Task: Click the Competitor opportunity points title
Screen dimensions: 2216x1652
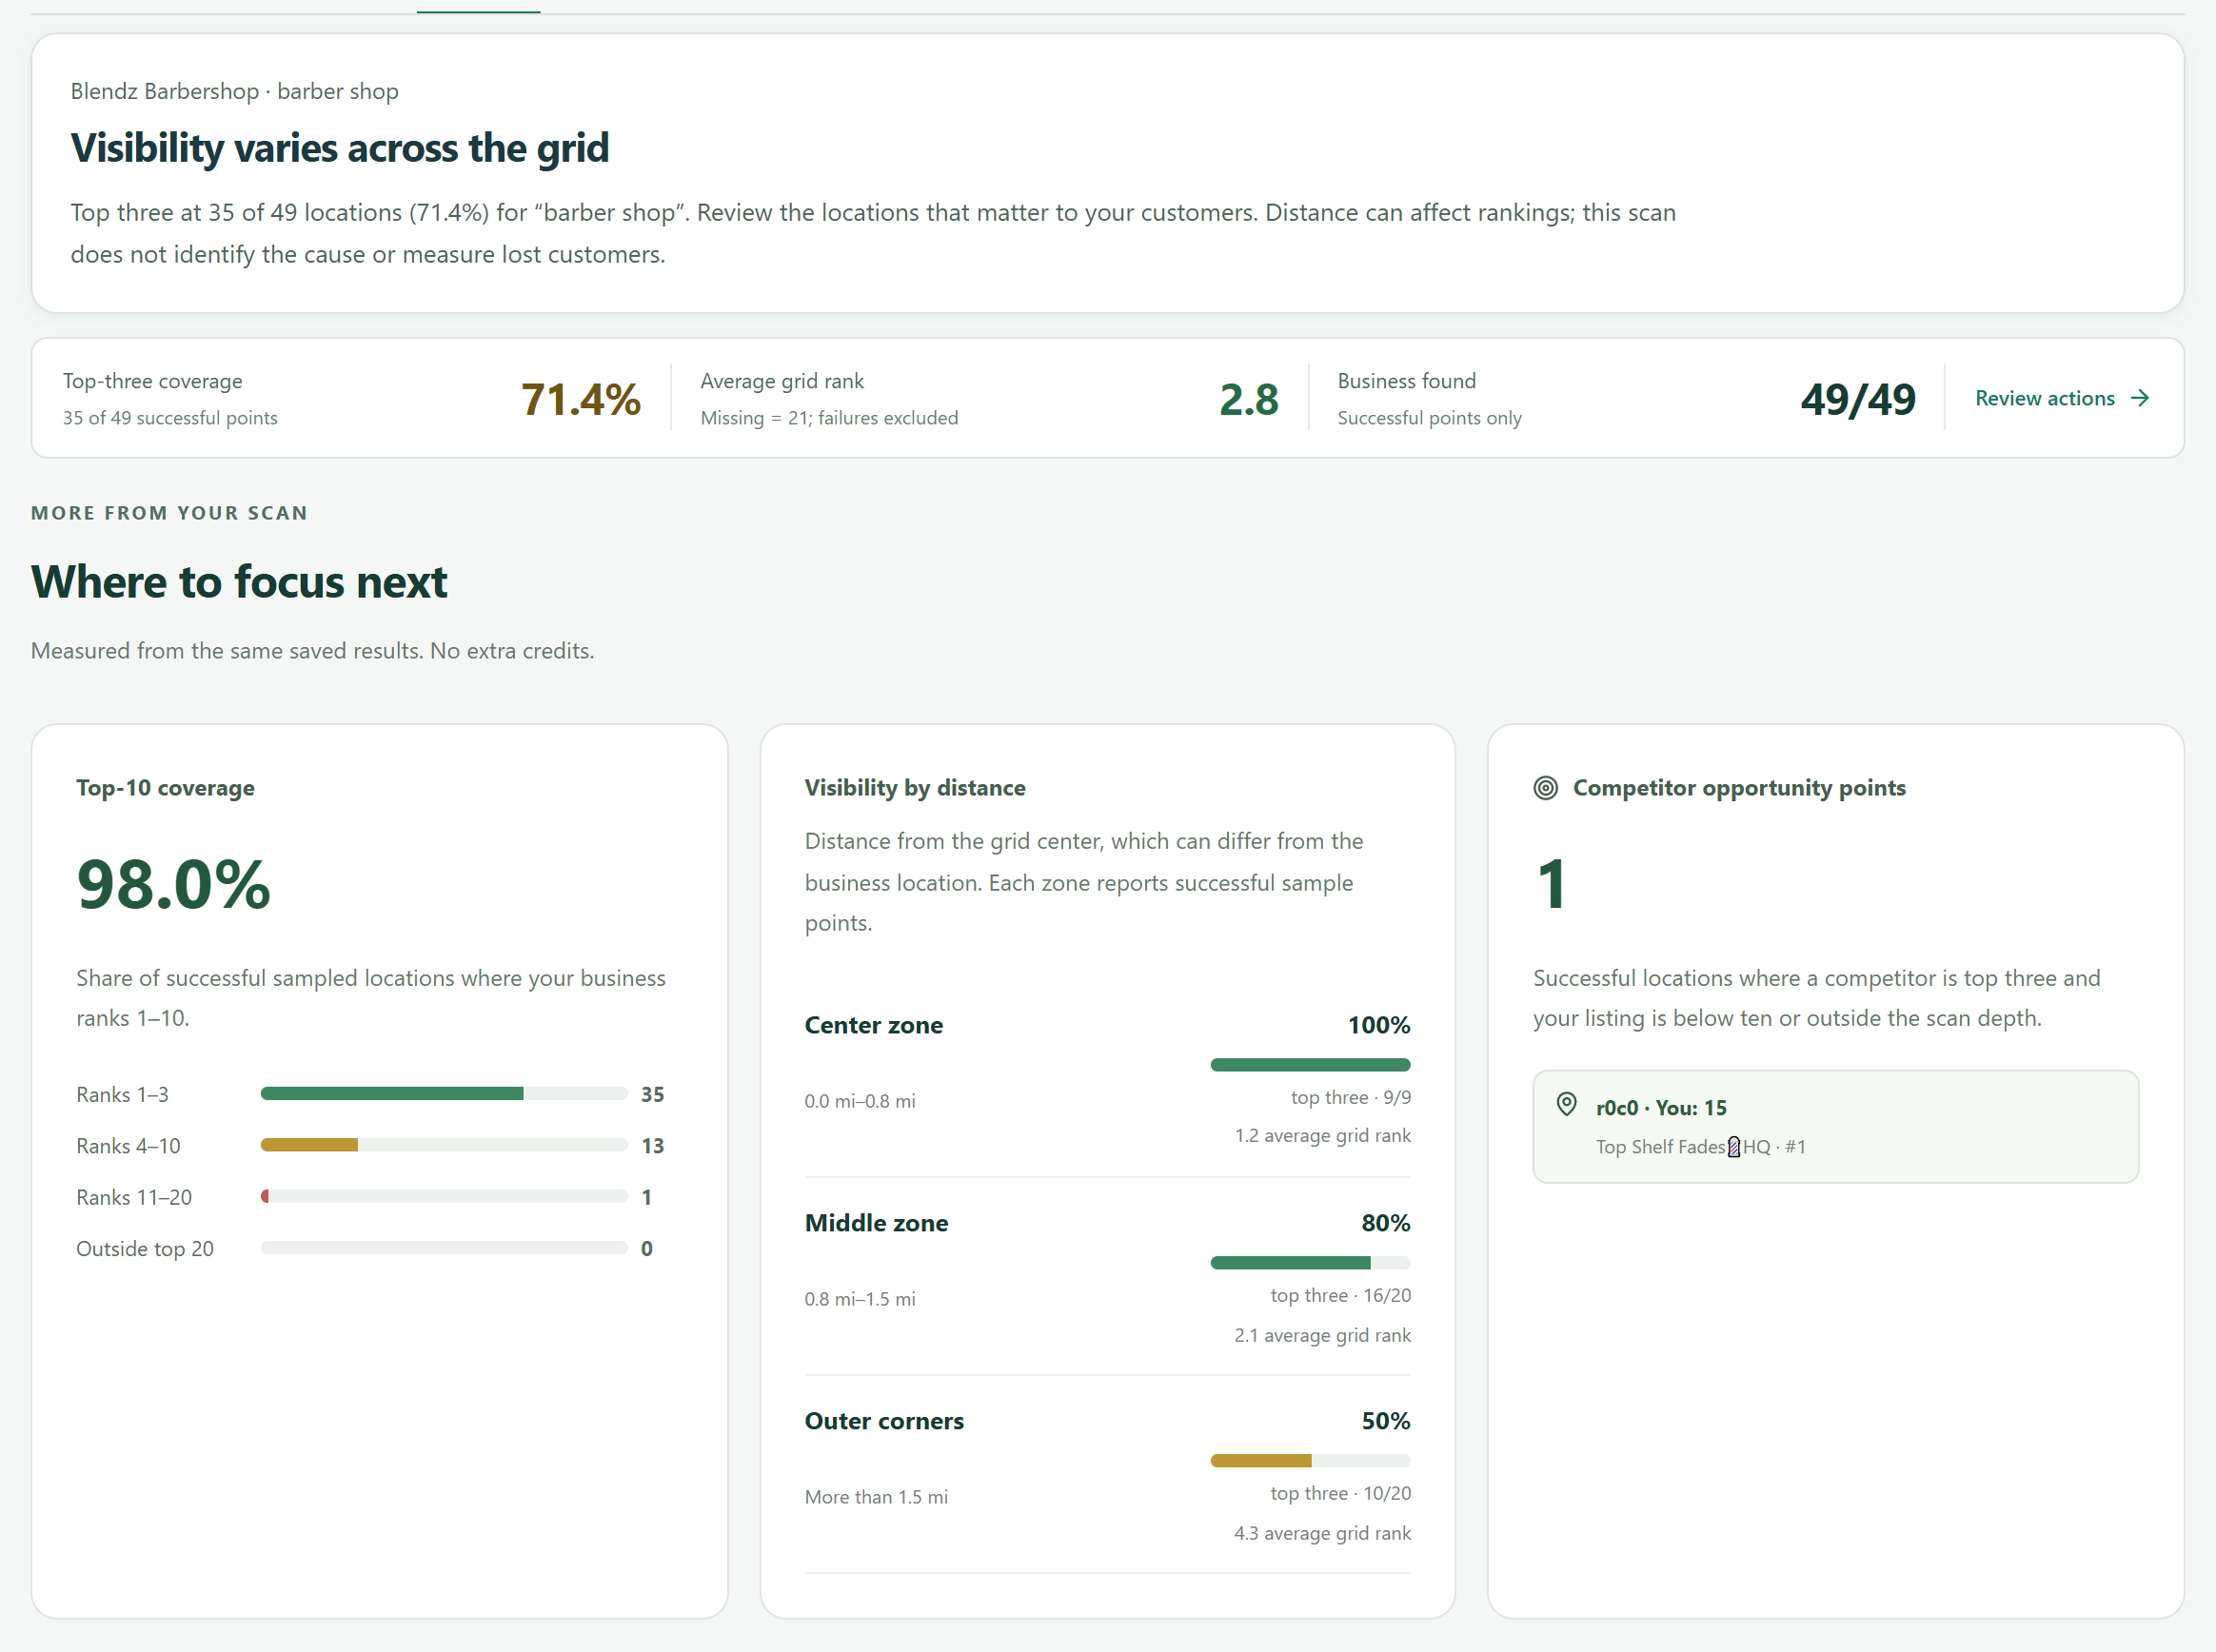Action: [x=1739, y=788]
